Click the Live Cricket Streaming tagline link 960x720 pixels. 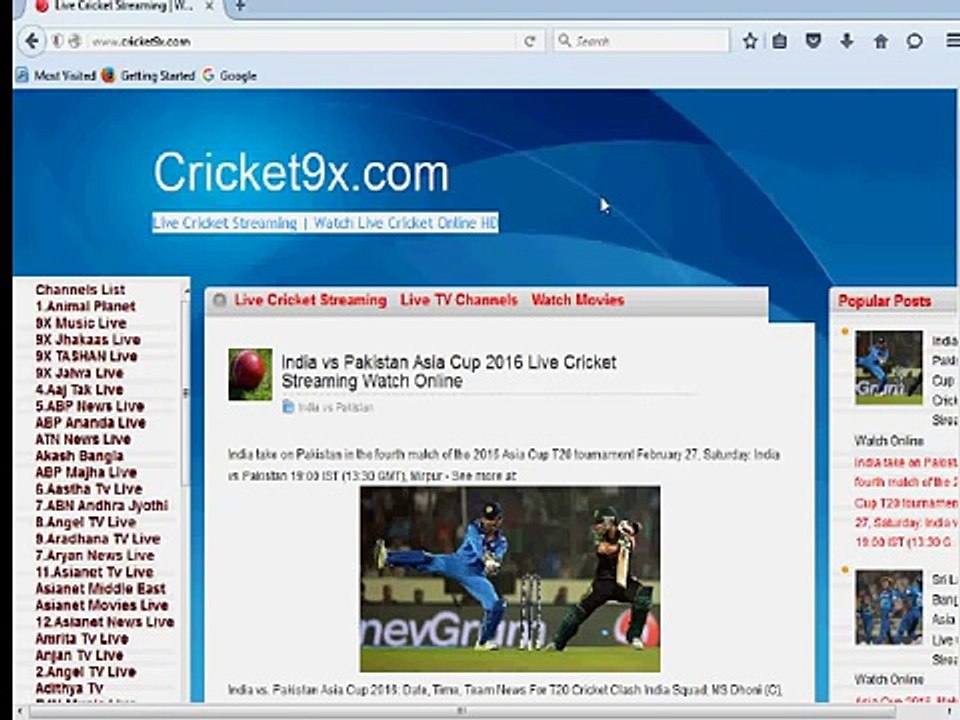click(325, 223)
